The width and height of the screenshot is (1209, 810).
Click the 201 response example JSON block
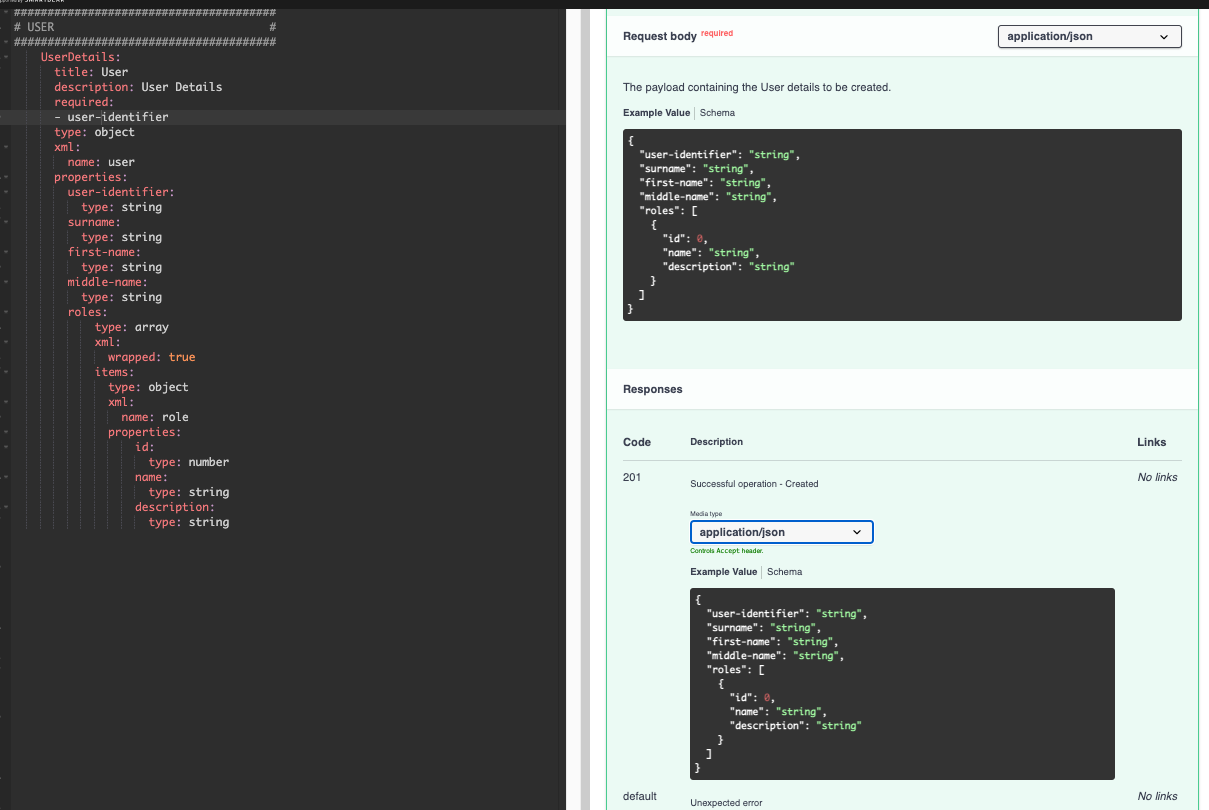[901, 683]
